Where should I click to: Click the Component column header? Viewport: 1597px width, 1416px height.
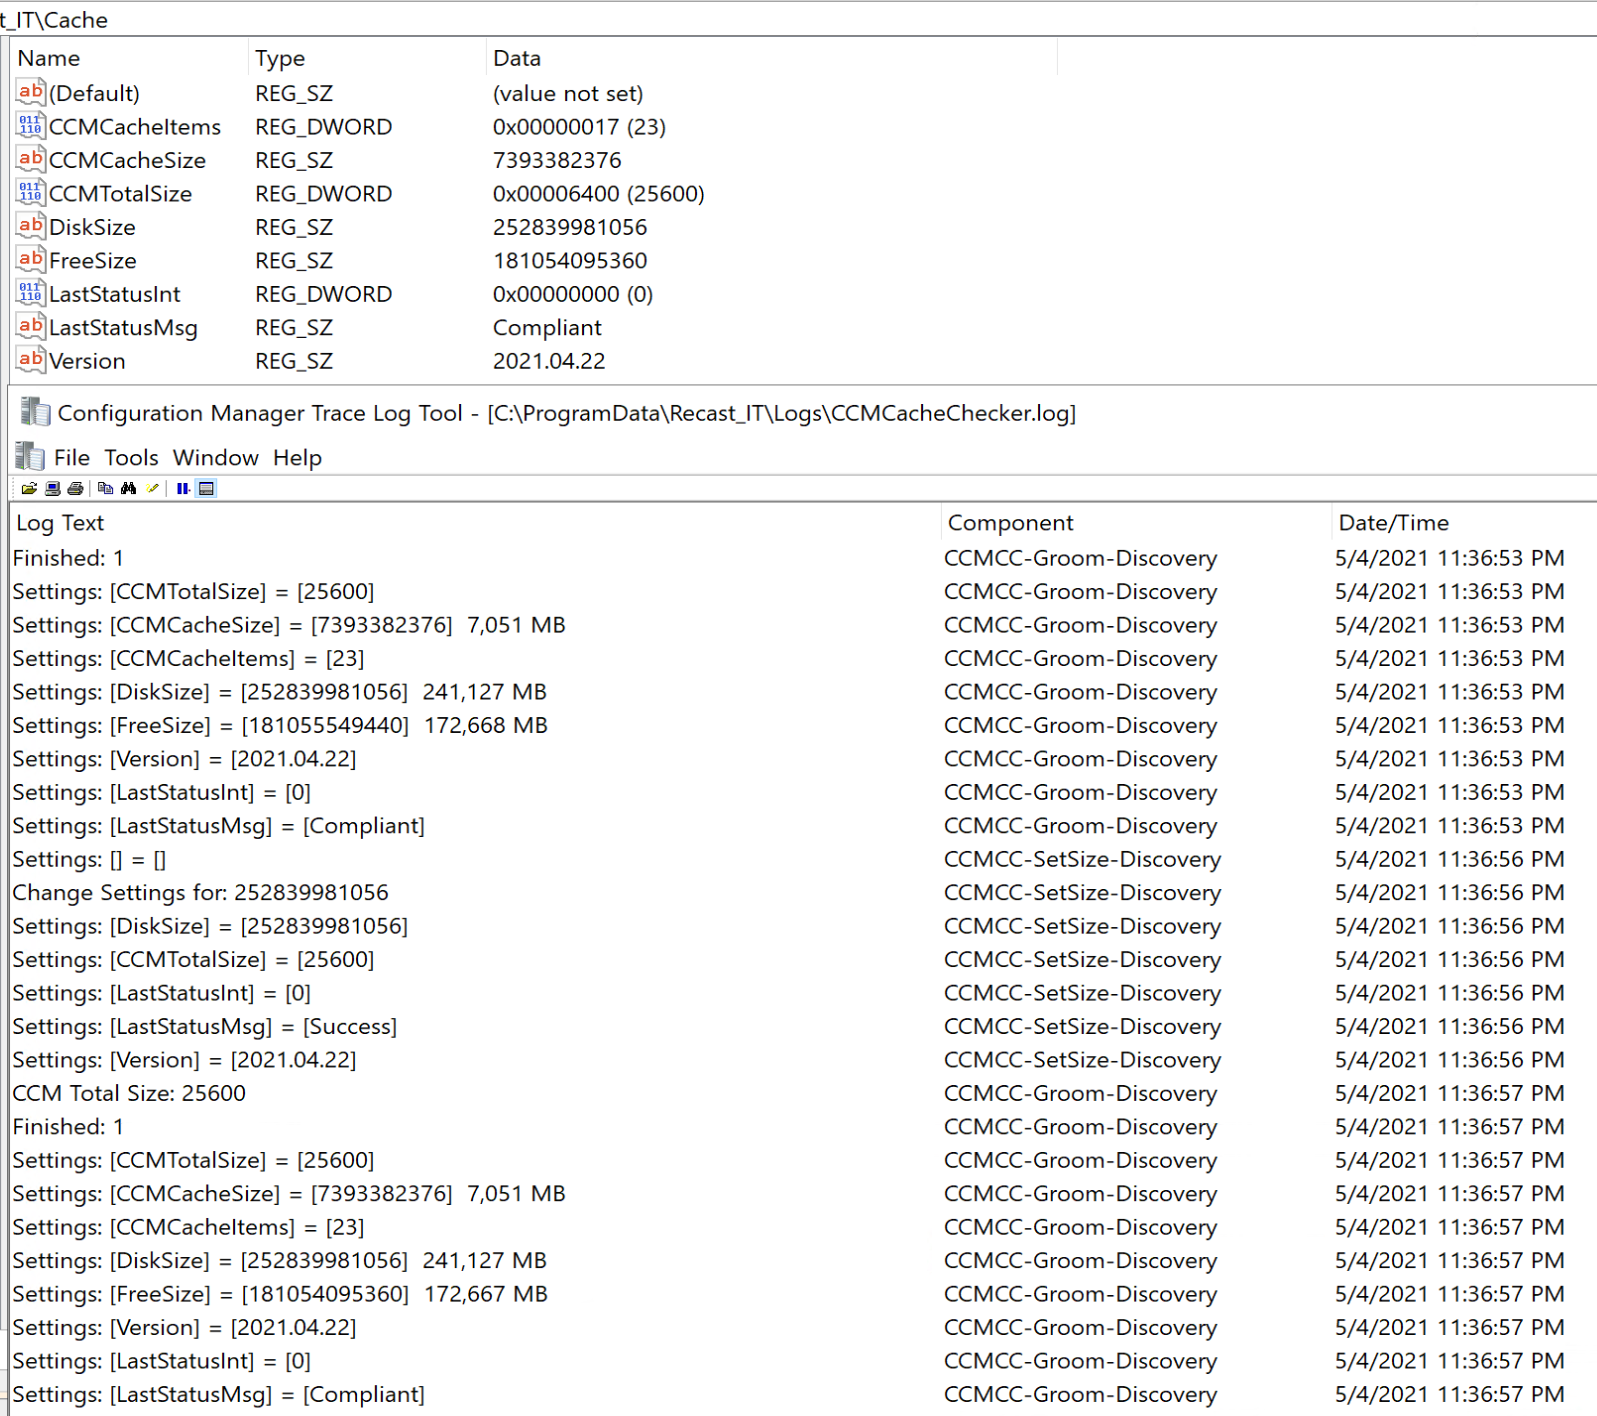coord(1010,523)
